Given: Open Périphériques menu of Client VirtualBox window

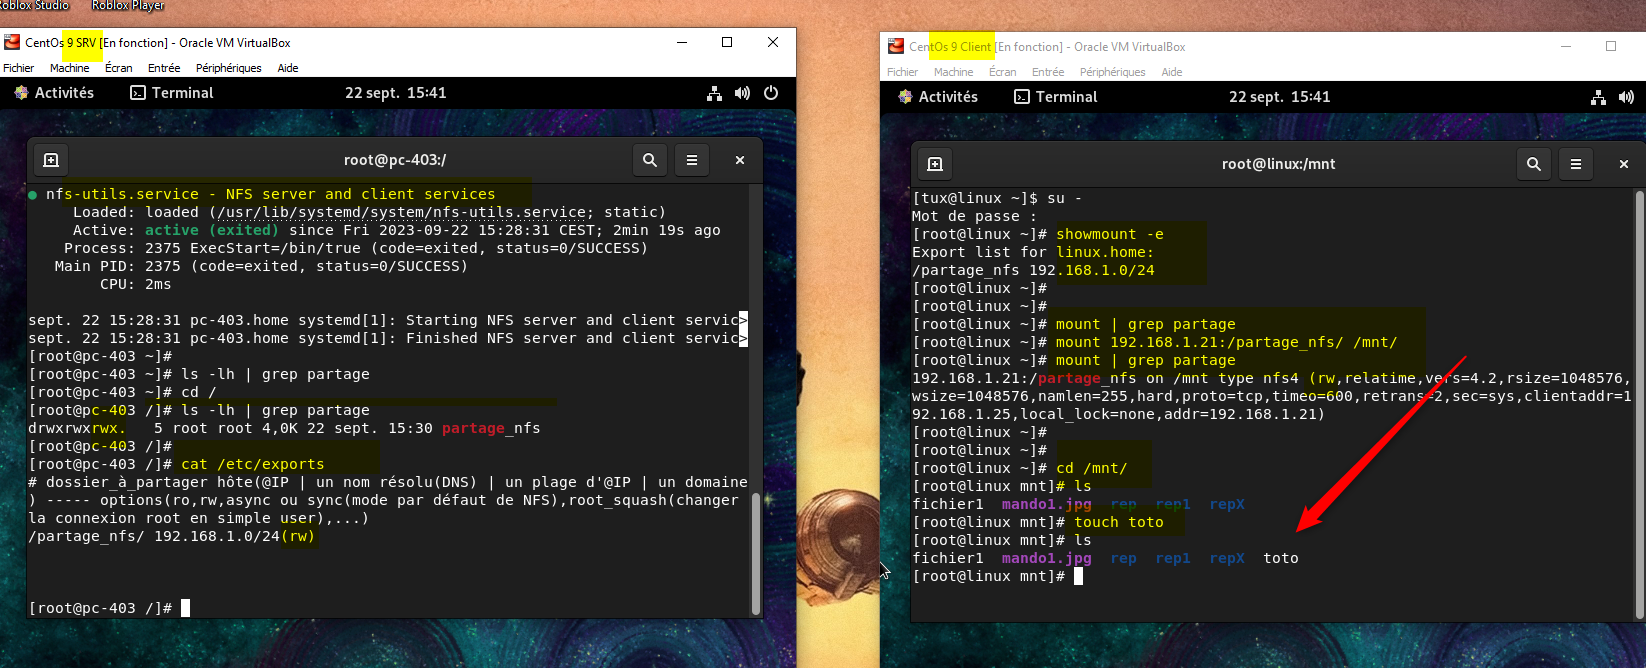Looking at the screenshot, I should pos(1113,72).
